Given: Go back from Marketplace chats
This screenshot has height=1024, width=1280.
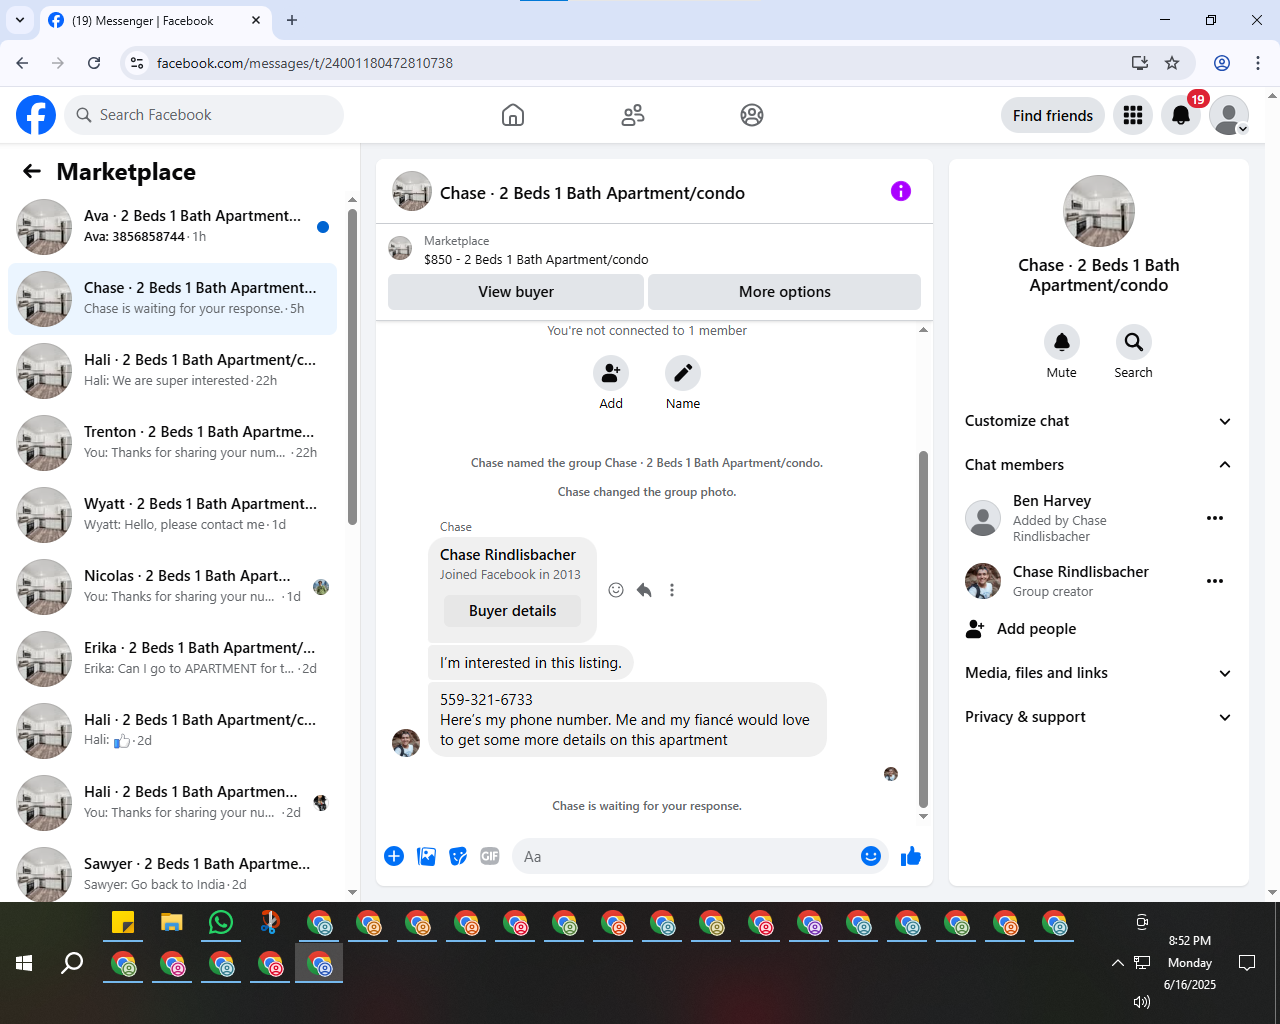Looking at the screenshot, I should [x=32, y=171].
